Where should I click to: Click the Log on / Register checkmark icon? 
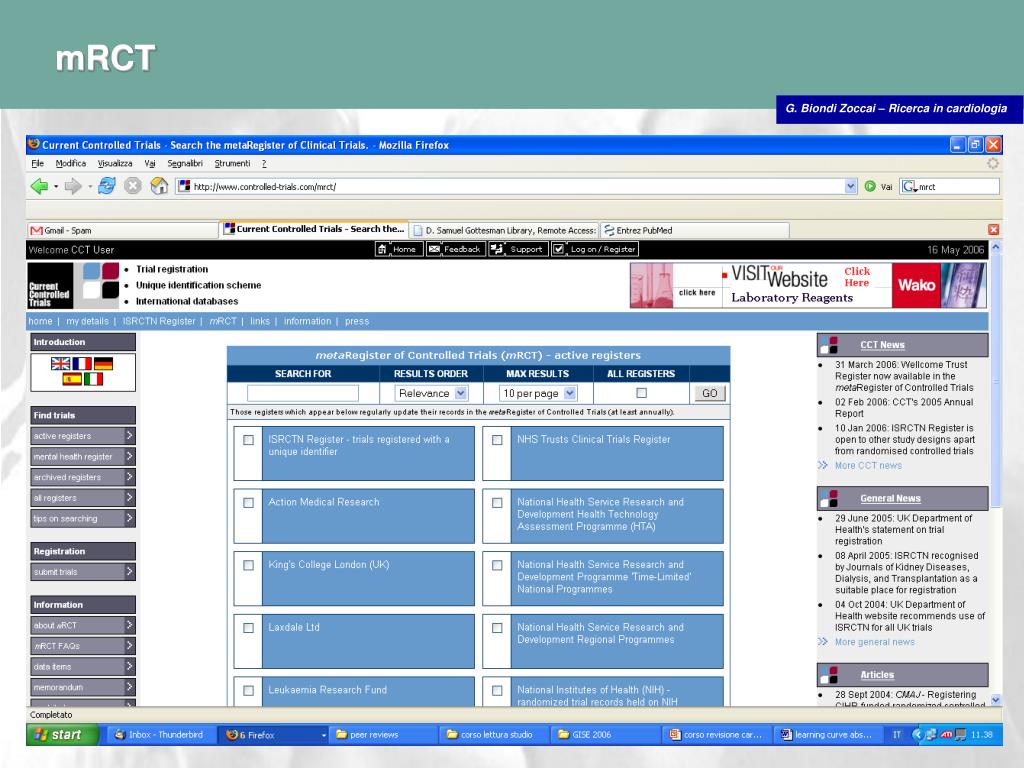point(559,249)
